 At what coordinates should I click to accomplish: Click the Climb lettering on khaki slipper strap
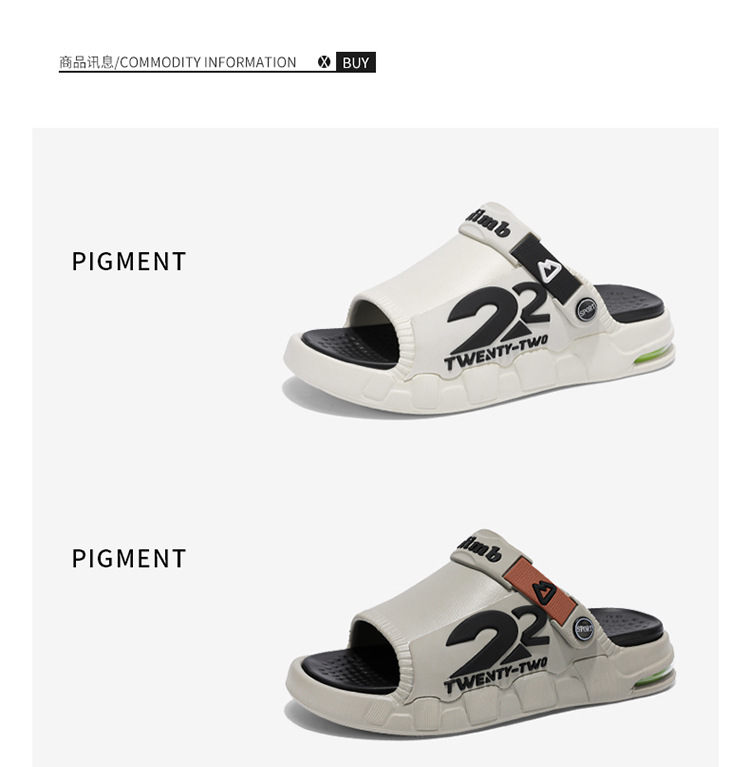[482, 548]
